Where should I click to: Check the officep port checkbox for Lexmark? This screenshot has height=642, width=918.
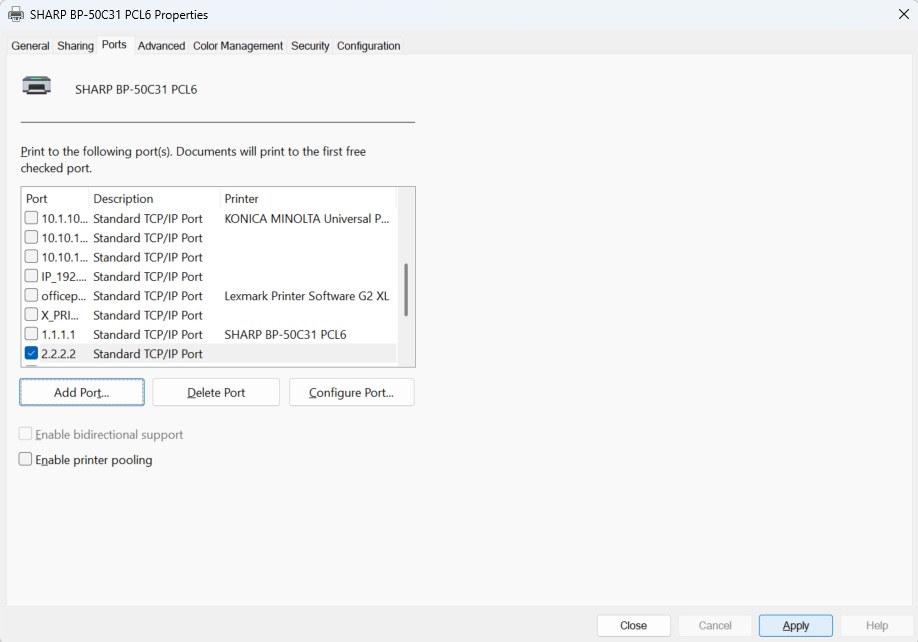coord(32,296)
